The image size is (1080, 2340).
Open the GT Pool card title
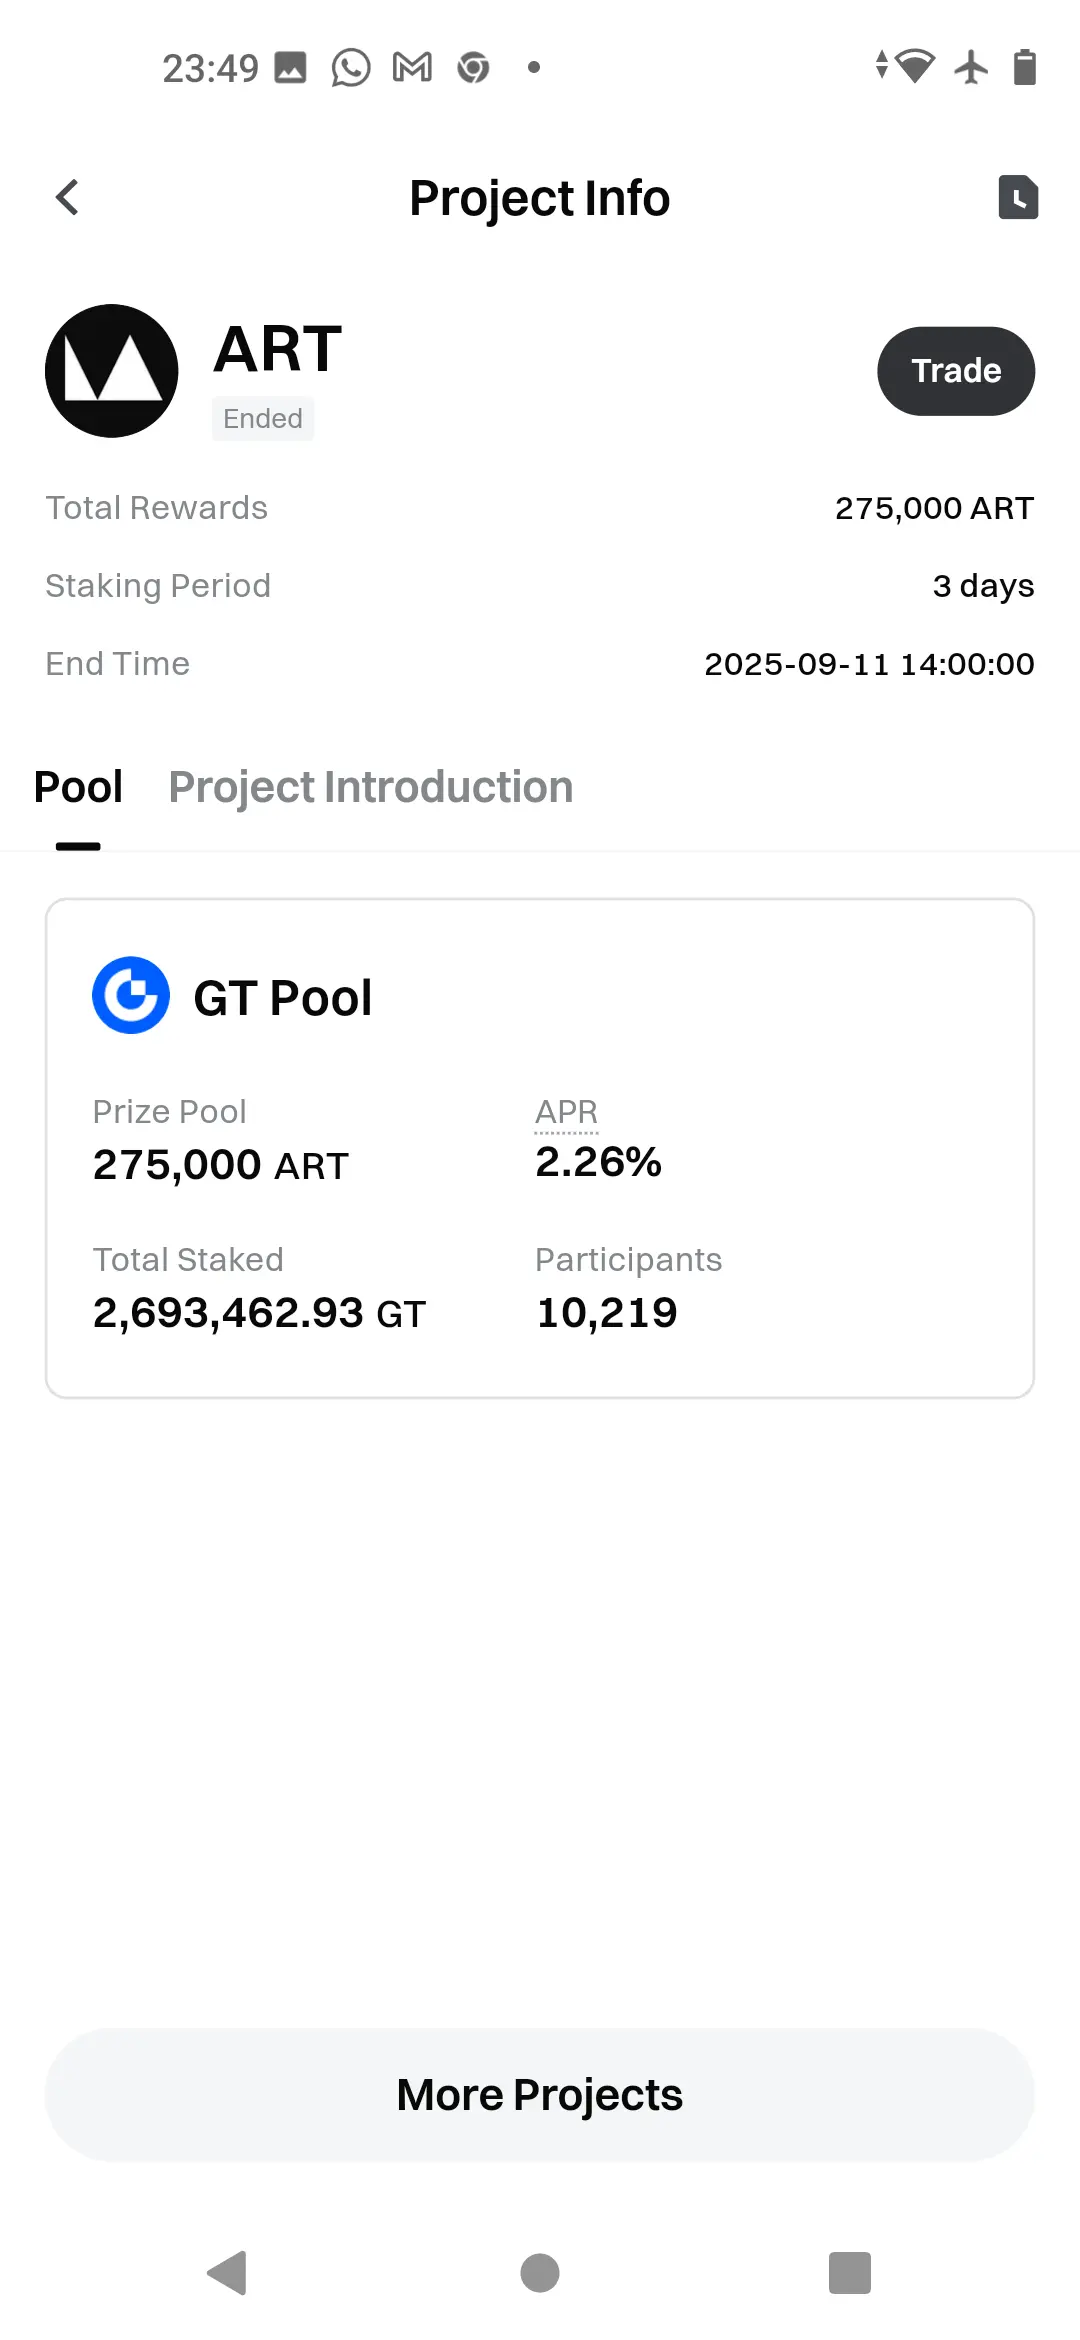coord(283,998)
